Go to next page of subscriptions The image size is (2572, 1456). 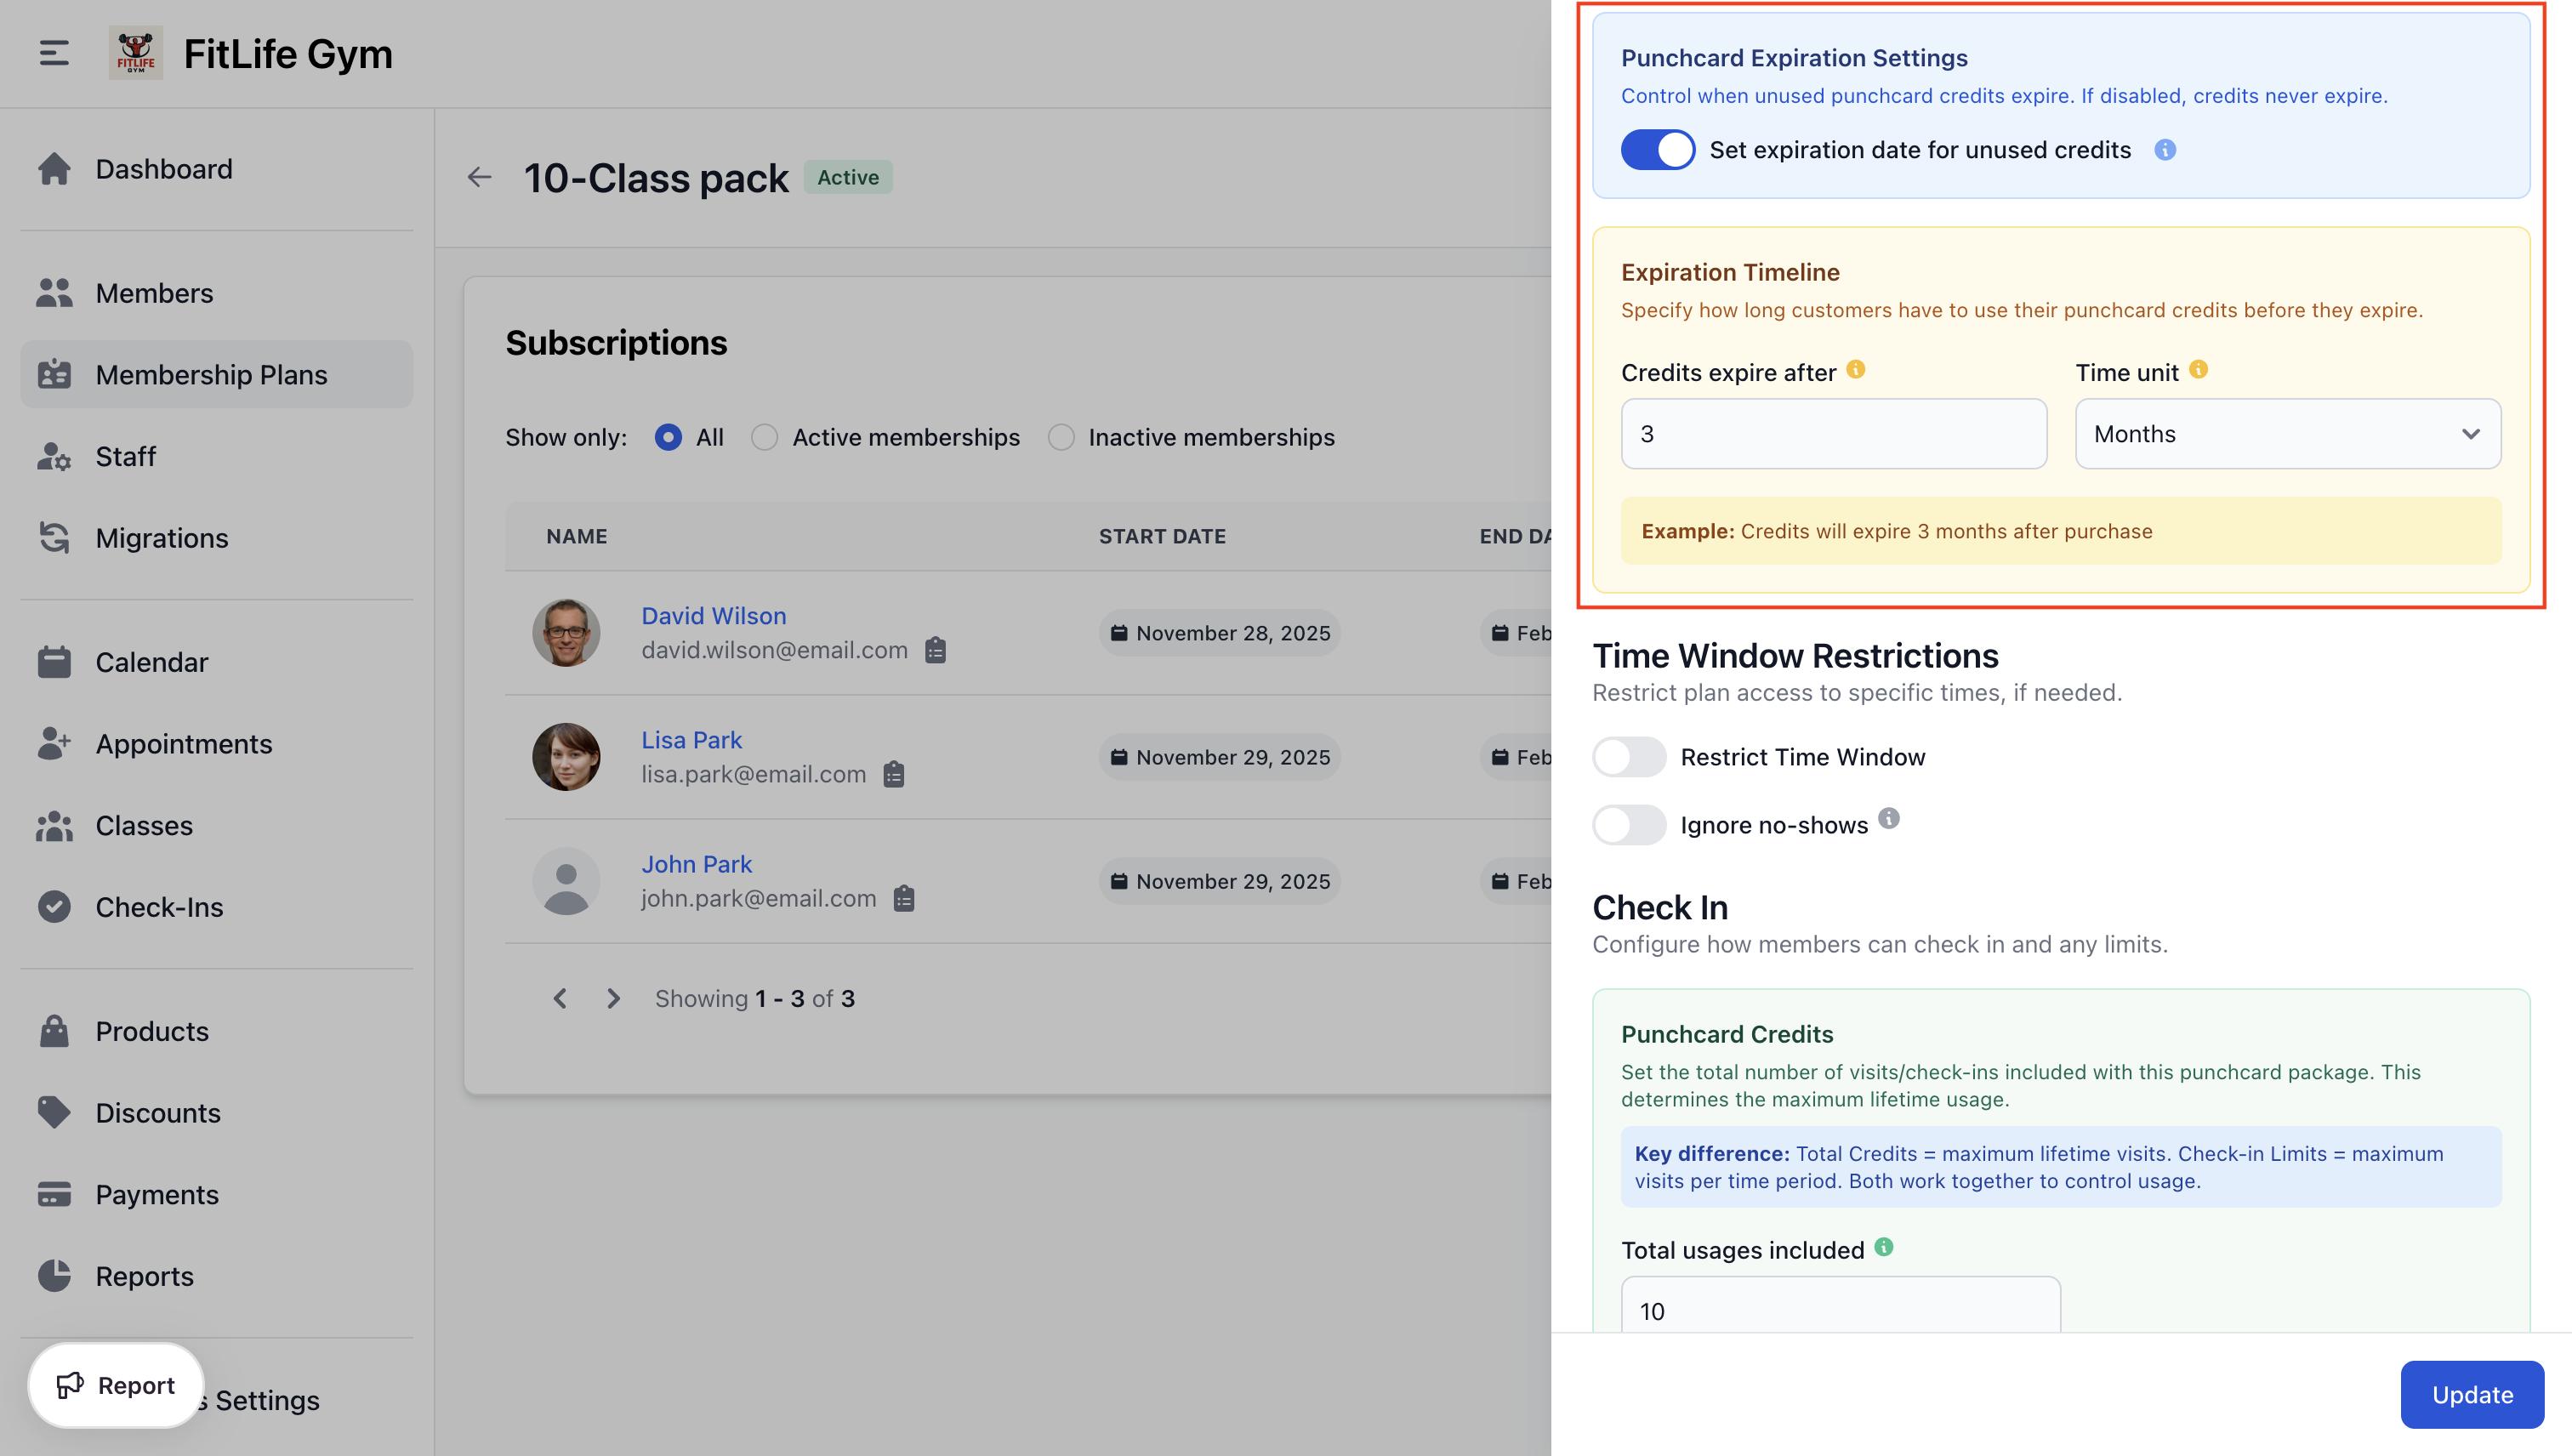(x=613, y=998)
